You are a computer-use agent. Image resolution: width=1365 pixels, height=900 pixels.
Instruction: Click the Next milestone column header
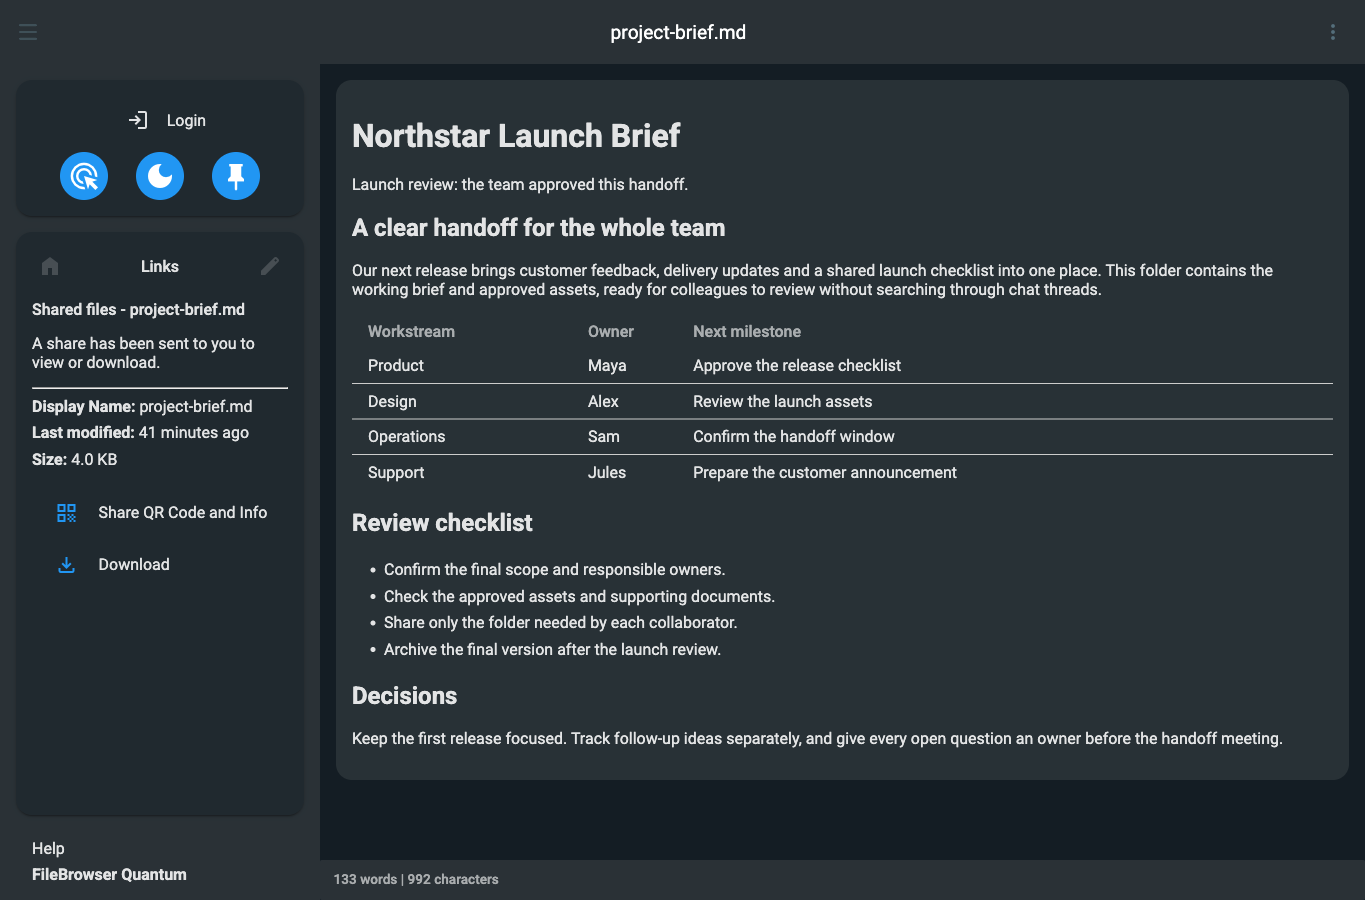pyautogui.click(x=747, y=331)
